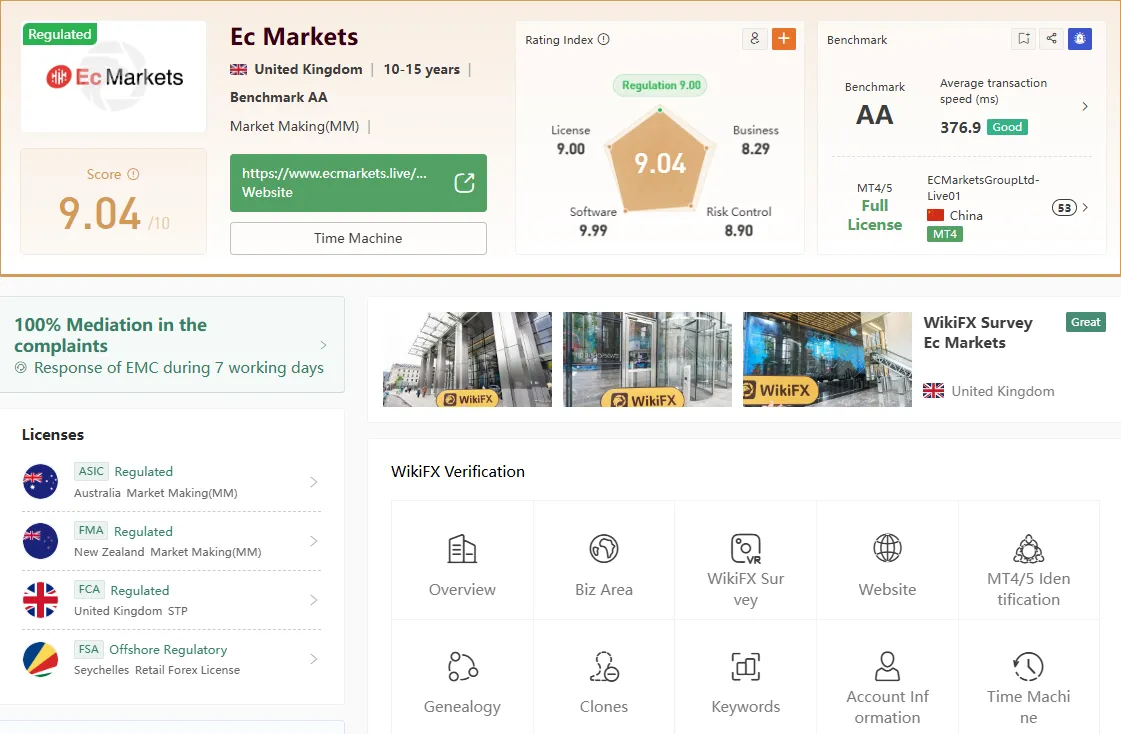Image resolution: width=1121 pixels, height=734 pixels.
Task: Open the second WikiFX survey entrance photo
Action: tap(648, 359)
